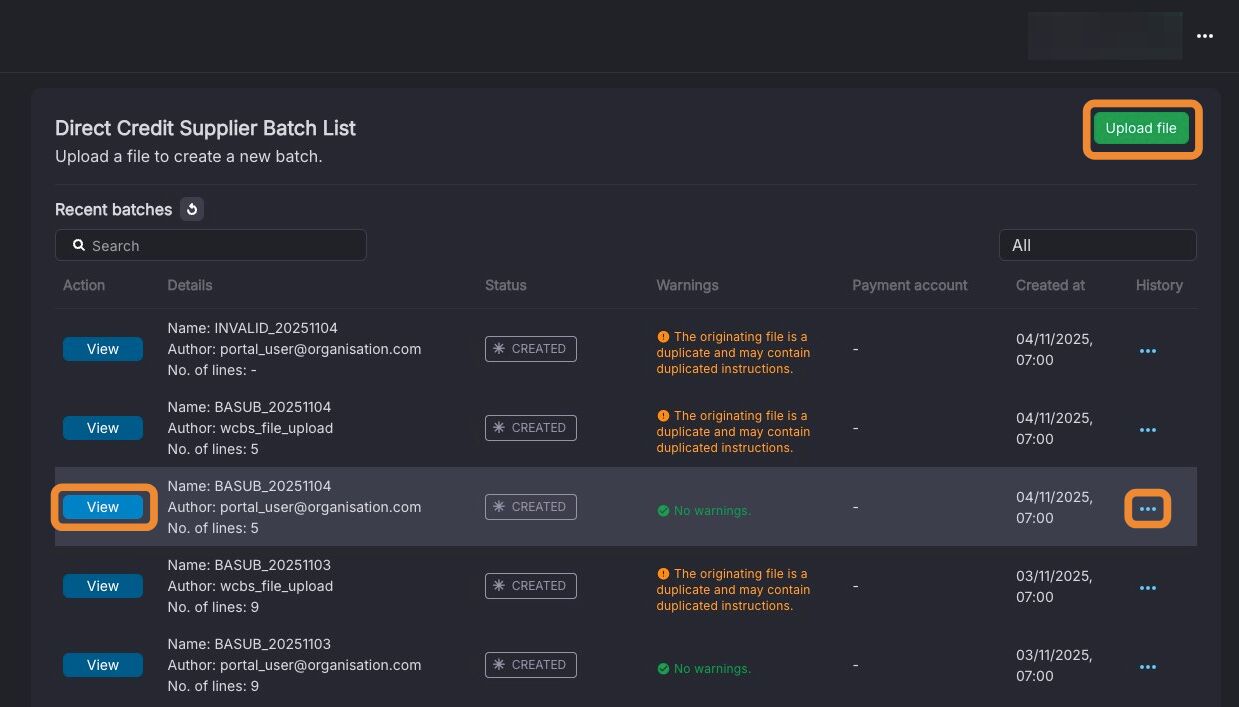1239x707 pixels.
Task: Open history for BASUB_20251103 by wcbs_file_upload
Action: pyautogui.click(x=1148, y=588)
